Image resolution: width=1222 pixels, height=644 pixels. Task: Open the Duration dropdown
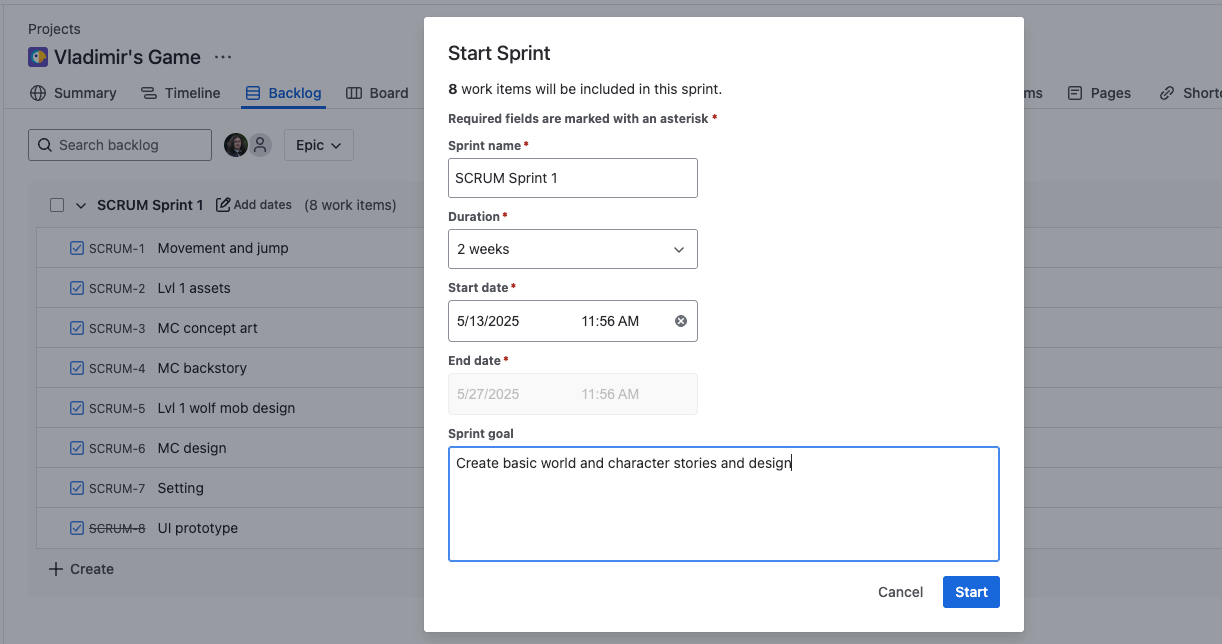click(x=572, y=249)
